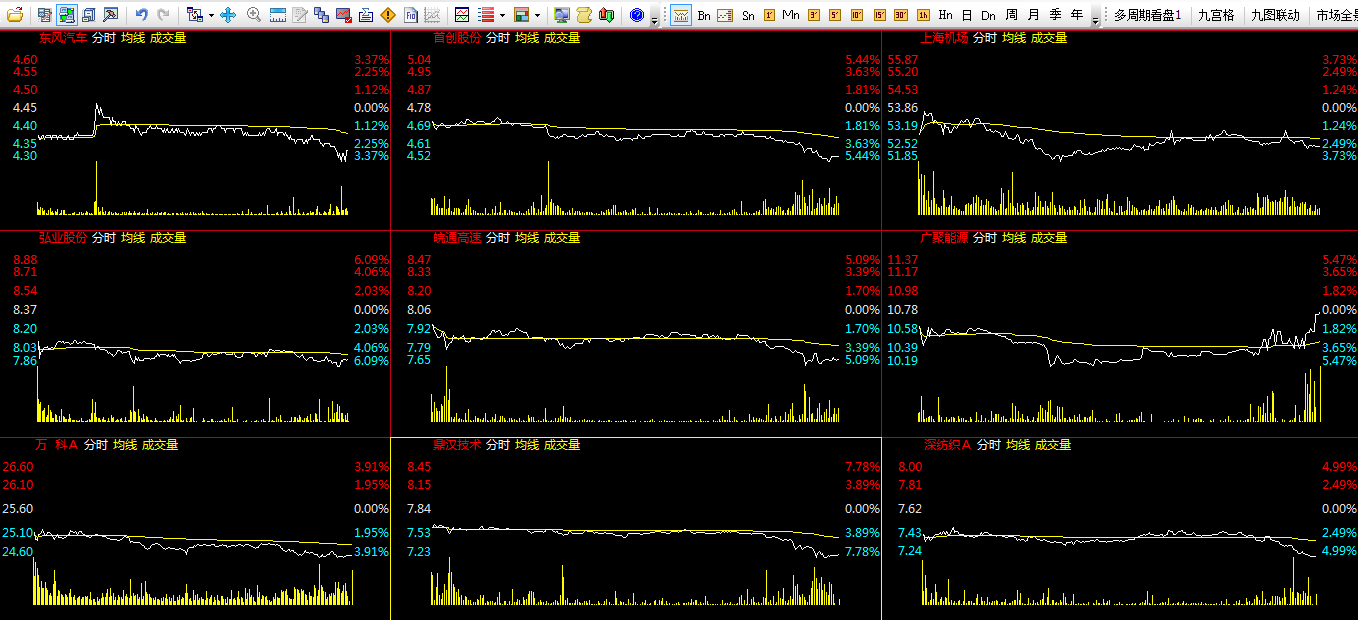1358x620 pixels.
Task: Click the yellow diamond alert icon
Action: pos(388,15)
